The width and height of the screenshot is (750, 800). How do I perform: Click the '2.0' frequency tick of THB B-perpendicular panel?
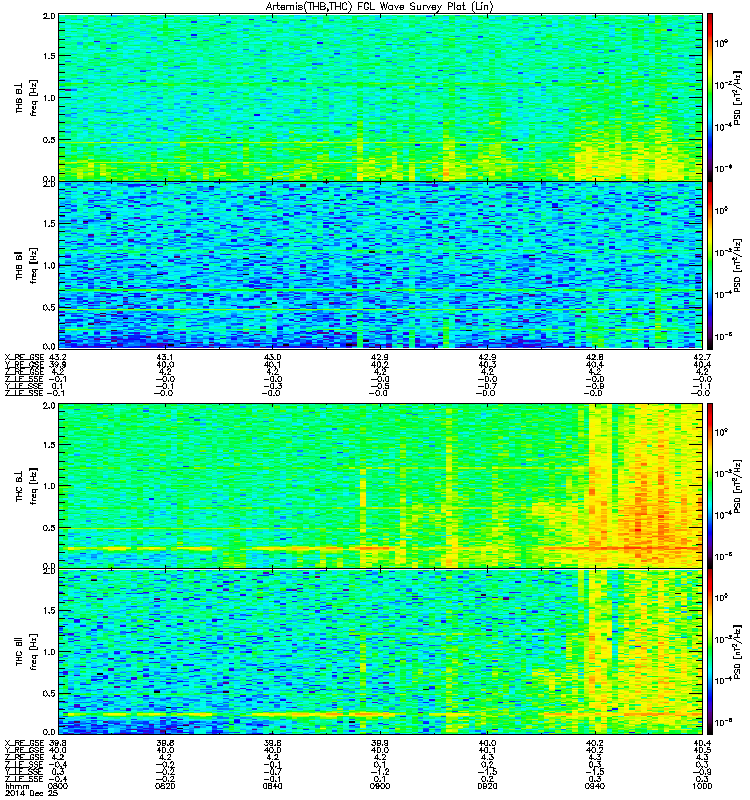click(49, 16)
